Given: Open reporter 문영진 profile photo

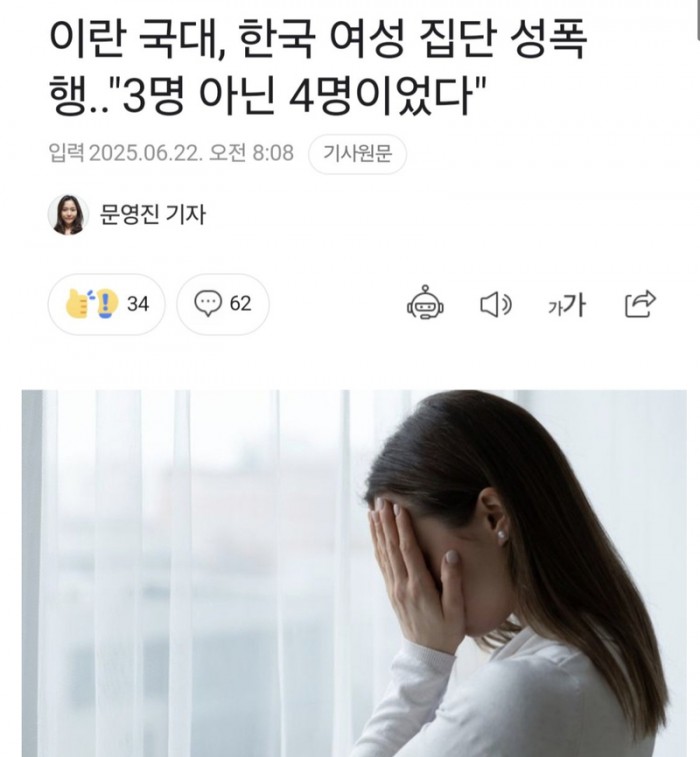Looking at the screenshot, I should (68, 215).
